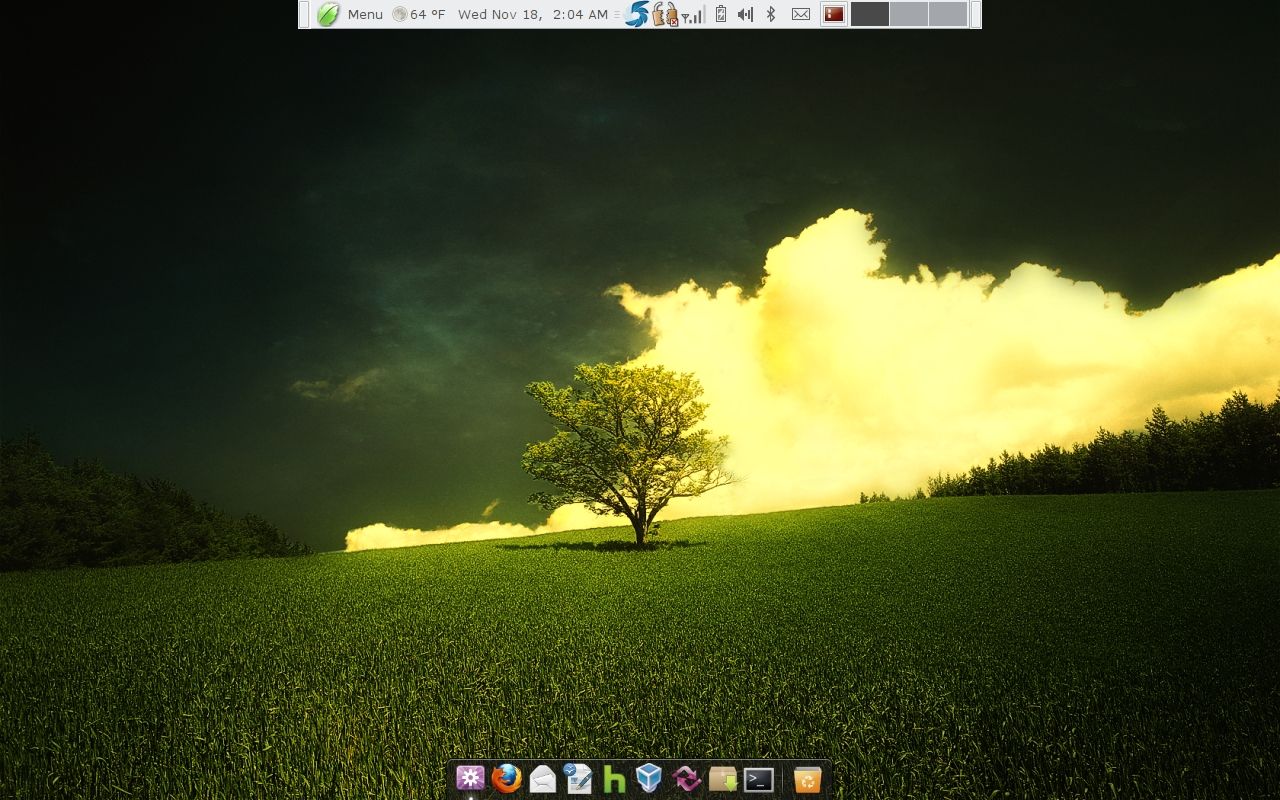Open the volume speaker control
The height and width of the screenshot is (800, 1280).
pos(745,14)
